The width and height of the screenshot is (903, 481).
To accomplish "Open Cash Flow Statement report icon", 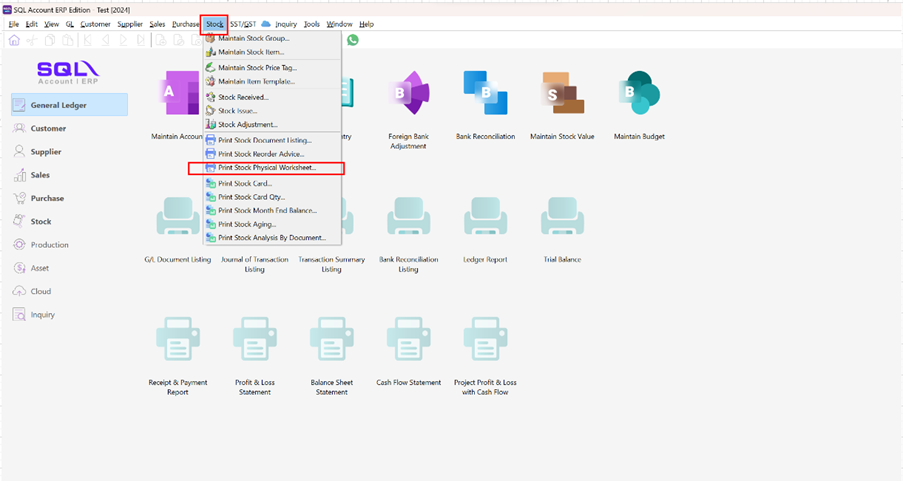I will (408, 340).
